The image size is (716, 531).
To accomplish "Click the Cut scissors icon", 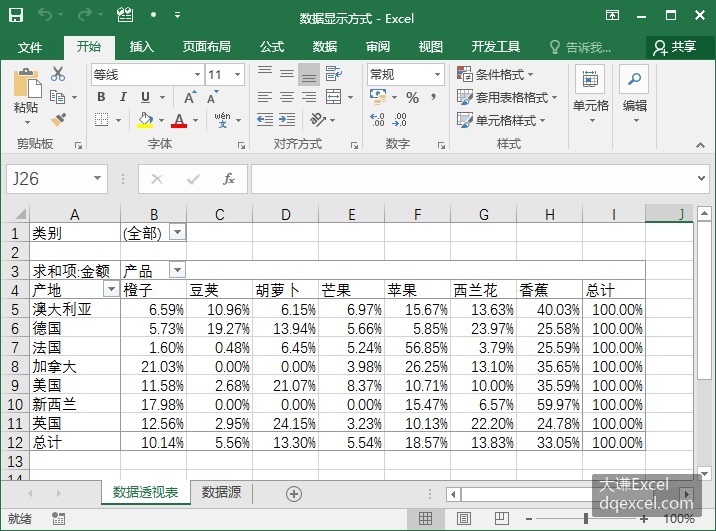I will [58, 74].
